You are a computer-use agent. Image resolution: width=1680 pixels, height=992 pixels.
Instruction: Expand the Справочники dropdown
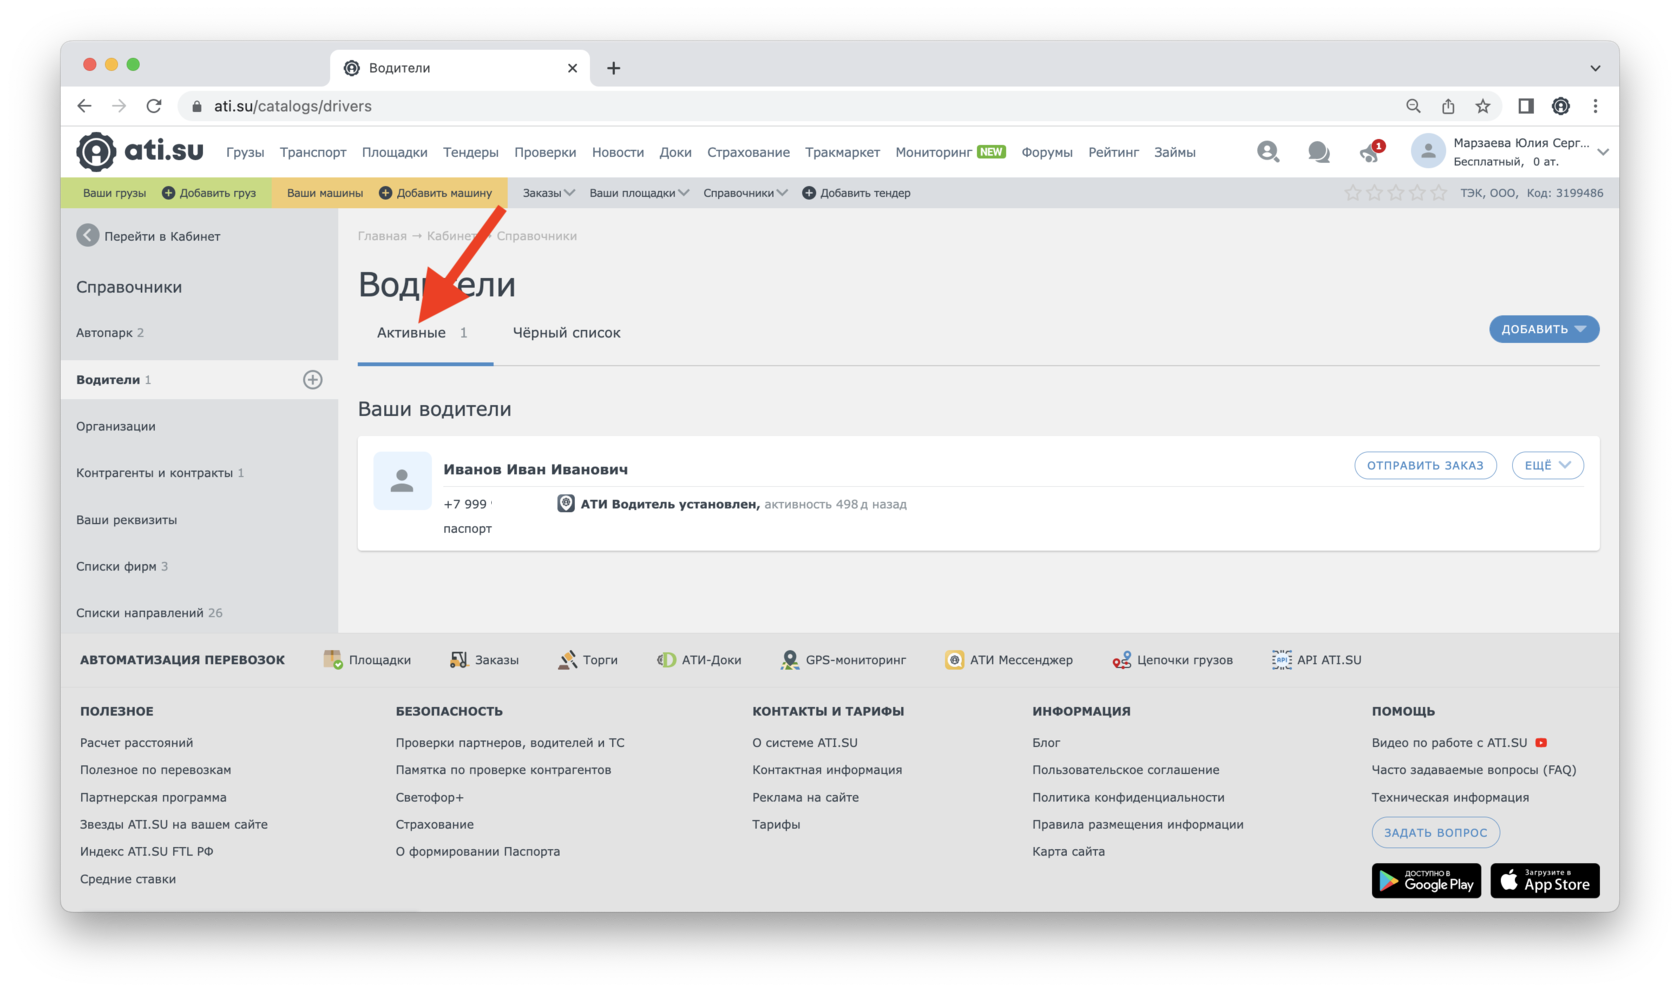(x=745, y=193)
